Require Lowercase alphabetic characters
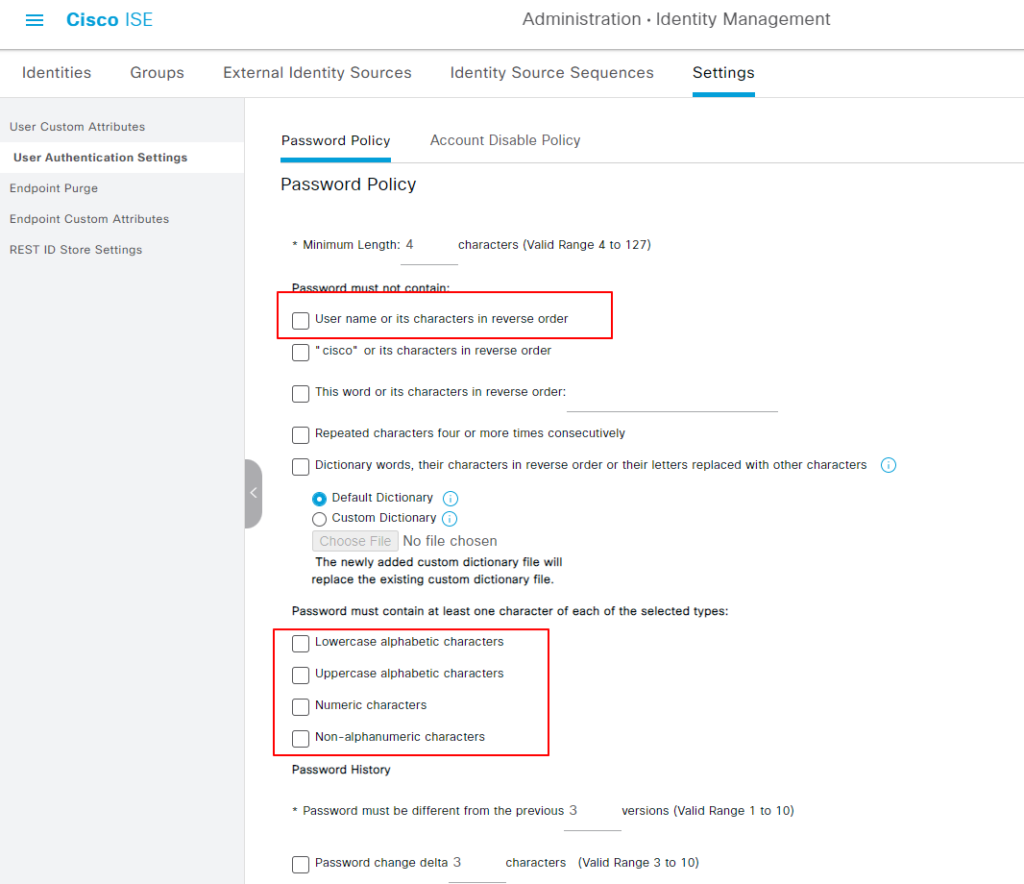The image size is (1024, 884). tap(300, 643)
